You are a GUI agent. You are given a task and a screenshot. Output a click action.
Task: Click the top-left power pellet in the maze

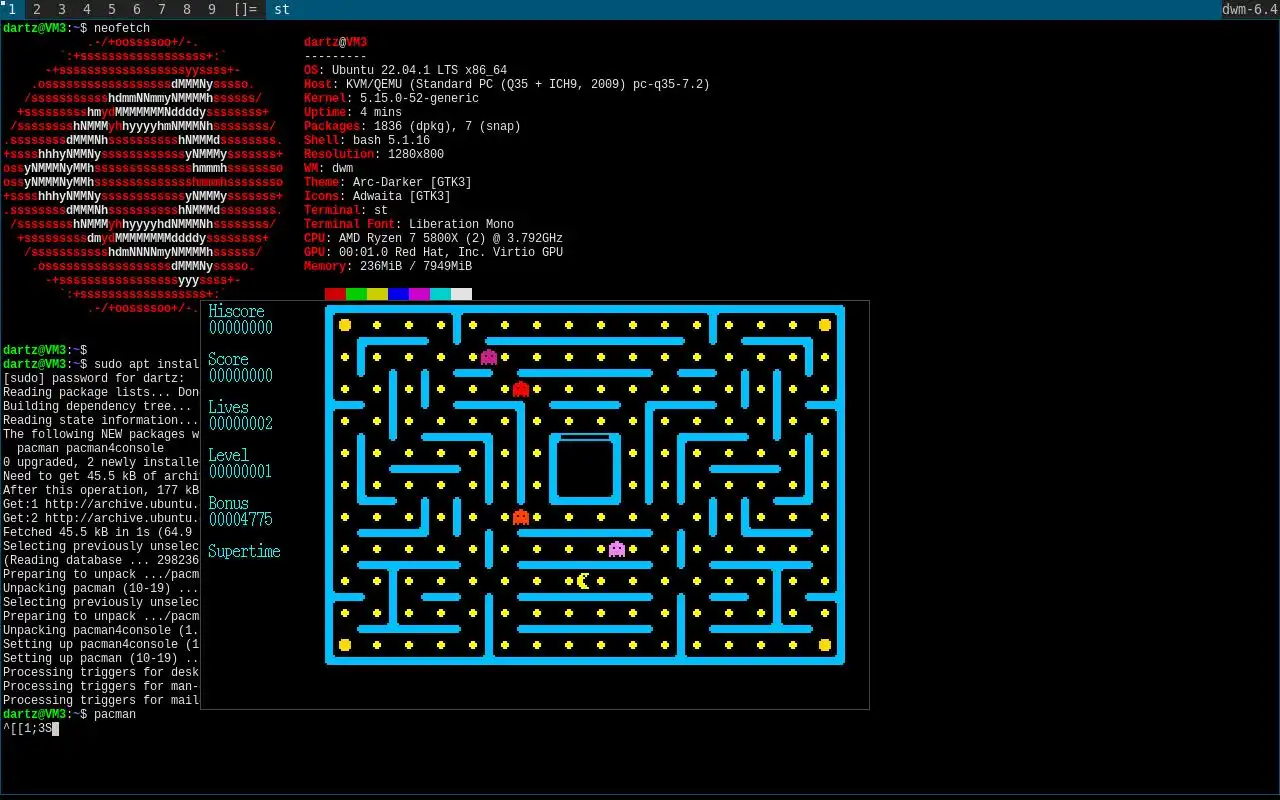tap(345, 325)
